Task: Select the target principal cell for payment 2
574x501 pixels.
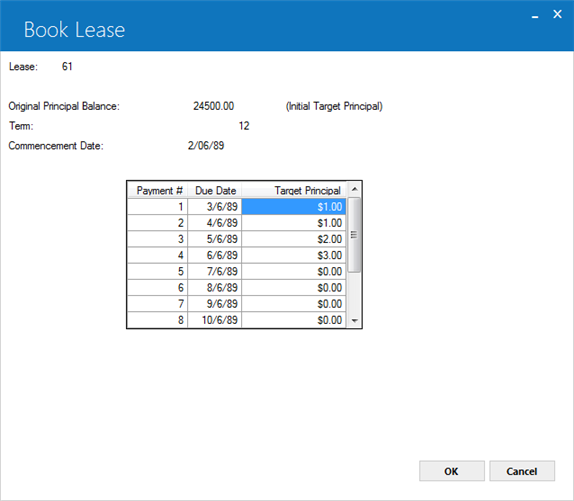Action: [x=294, y=223]
